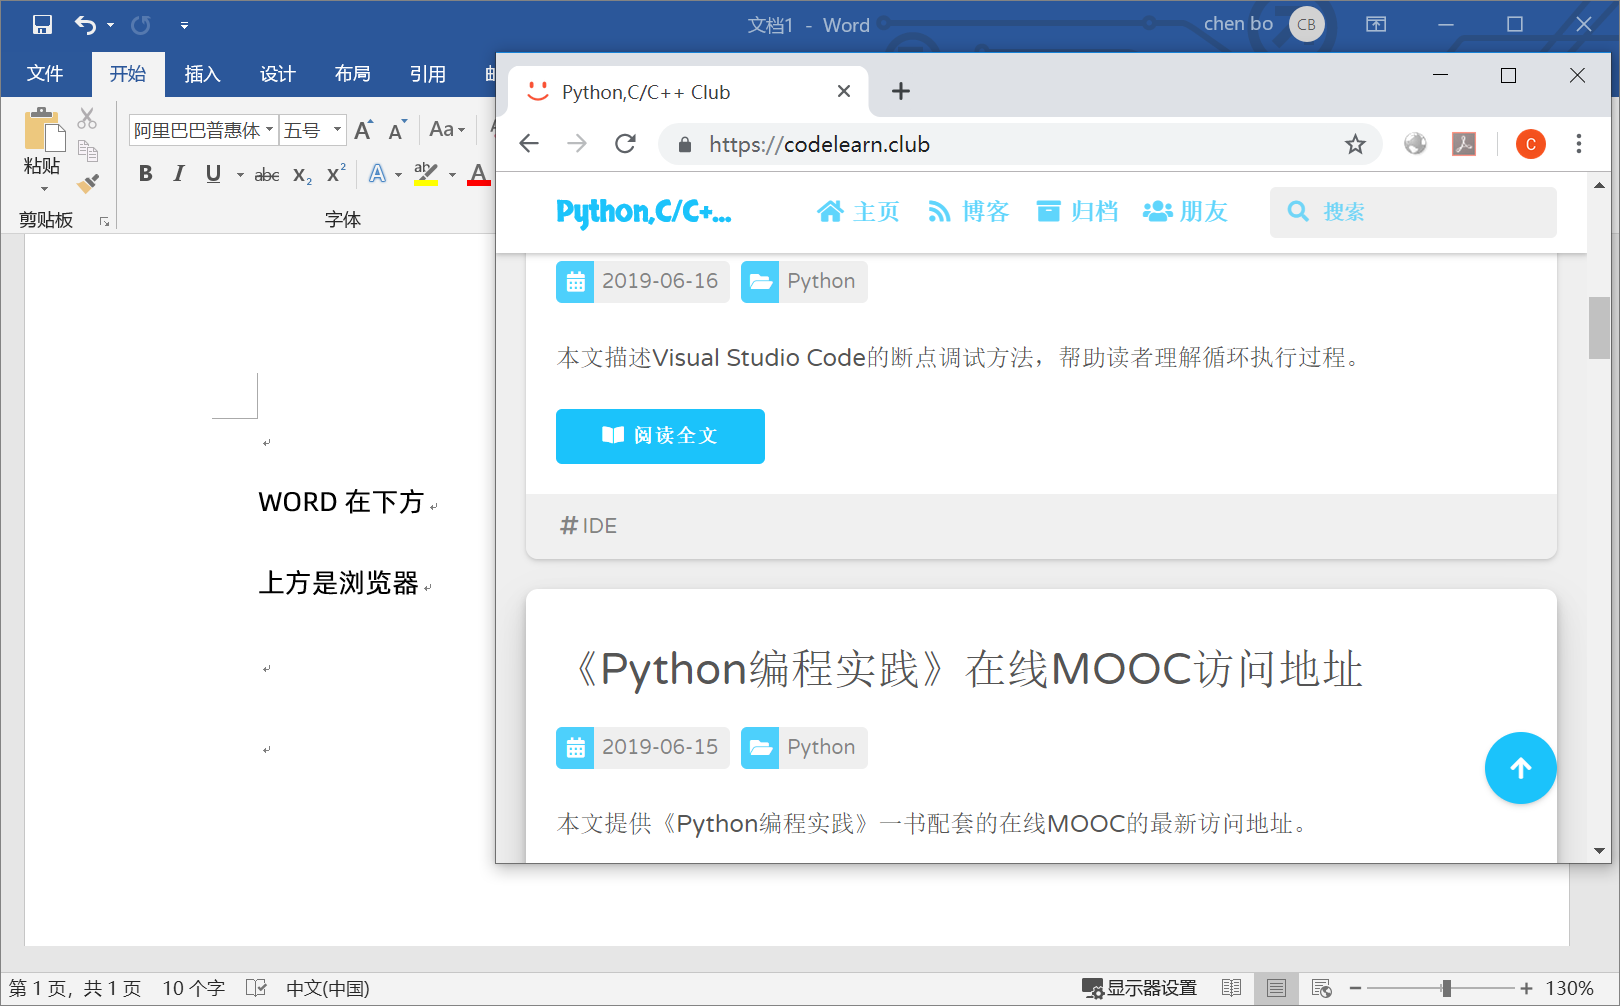Click the 阅读全文 button

(660, 436)
